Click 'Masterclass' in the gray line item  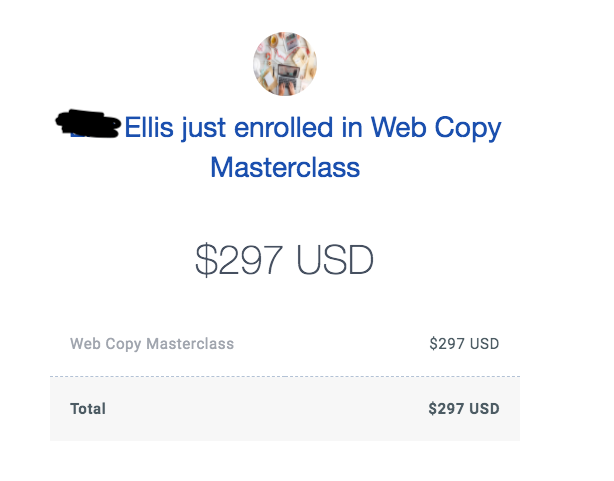[190, 344]
